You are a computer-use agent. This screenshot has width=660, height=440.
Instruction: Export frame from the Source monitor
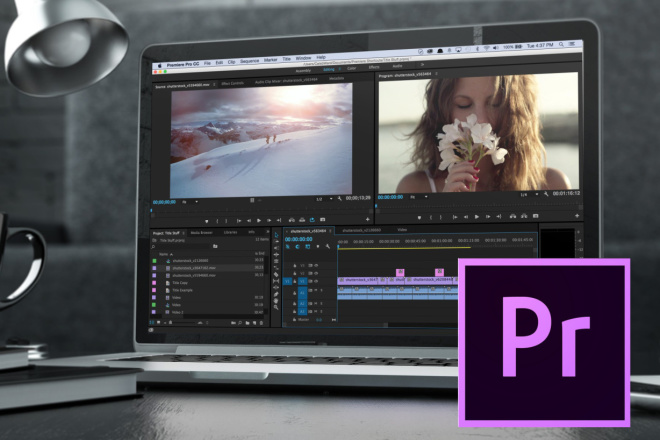pos(322,219)
